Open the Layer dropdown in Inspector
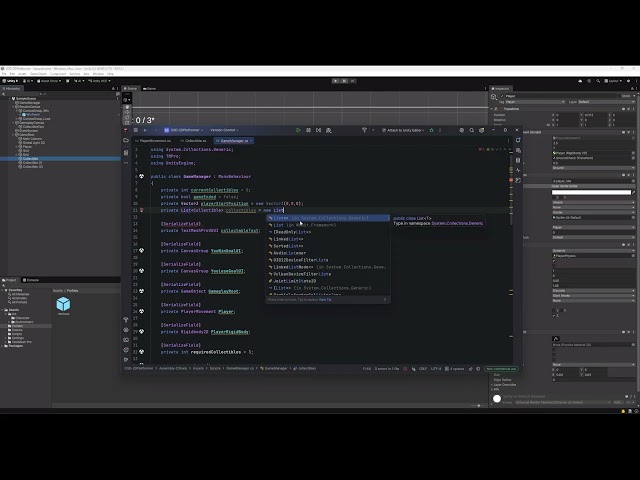Screen dimensions: 640x480 tap(606, 102)
